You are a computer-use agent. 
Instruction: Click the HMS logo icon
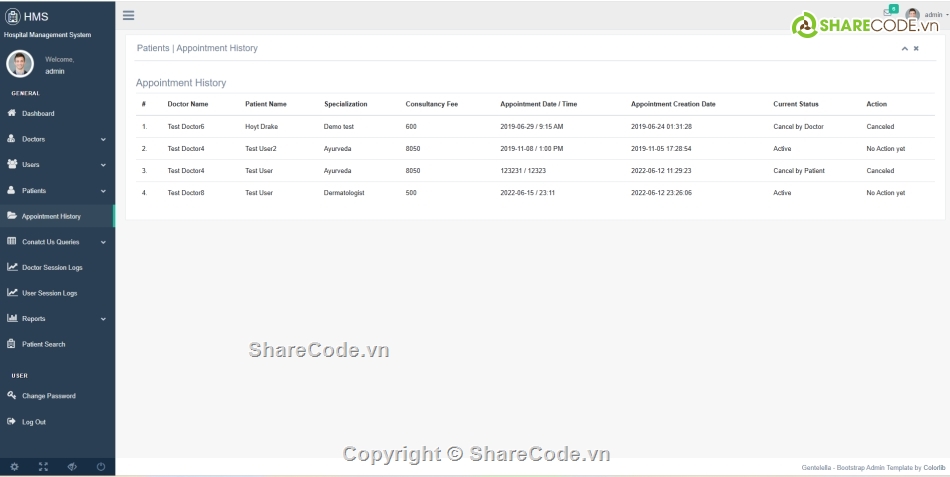coord(13,16)
